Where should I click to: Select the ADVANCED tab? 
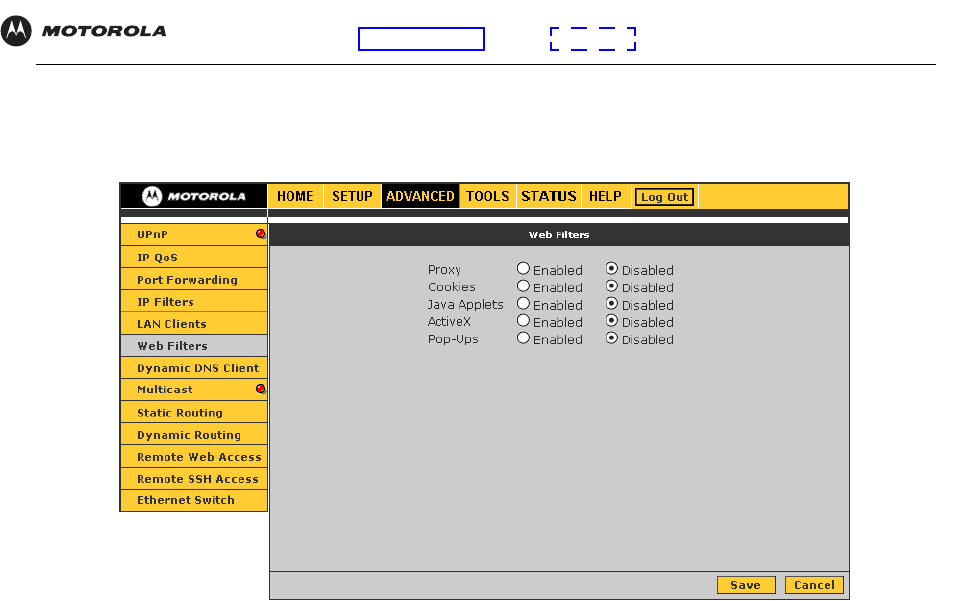(420, 196)
